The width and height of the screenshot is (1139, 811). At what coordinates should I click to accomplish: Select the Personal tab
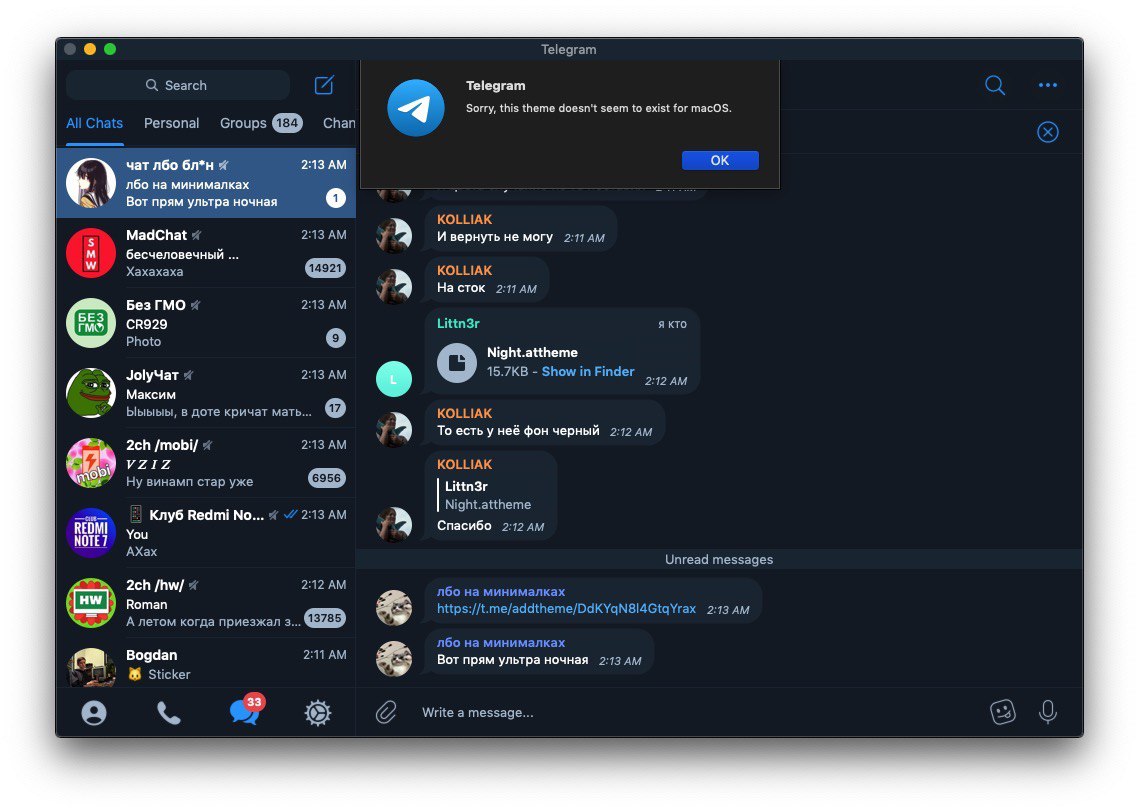(171, 124)
